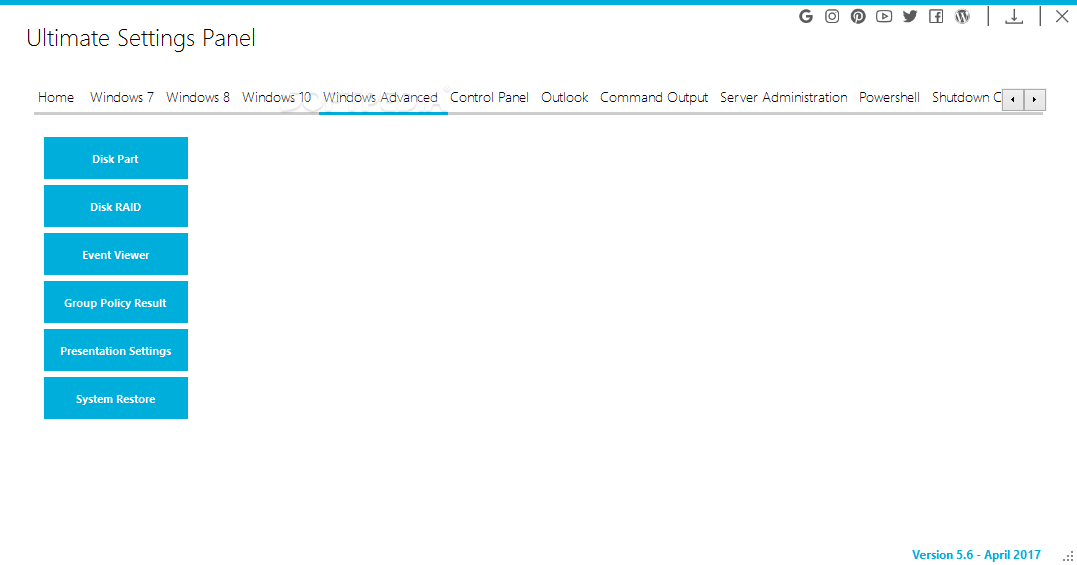Click the window resize grip
The width and height of the screenshot is (1077, 565).
pyautogui.click(x=1068, y=557)
